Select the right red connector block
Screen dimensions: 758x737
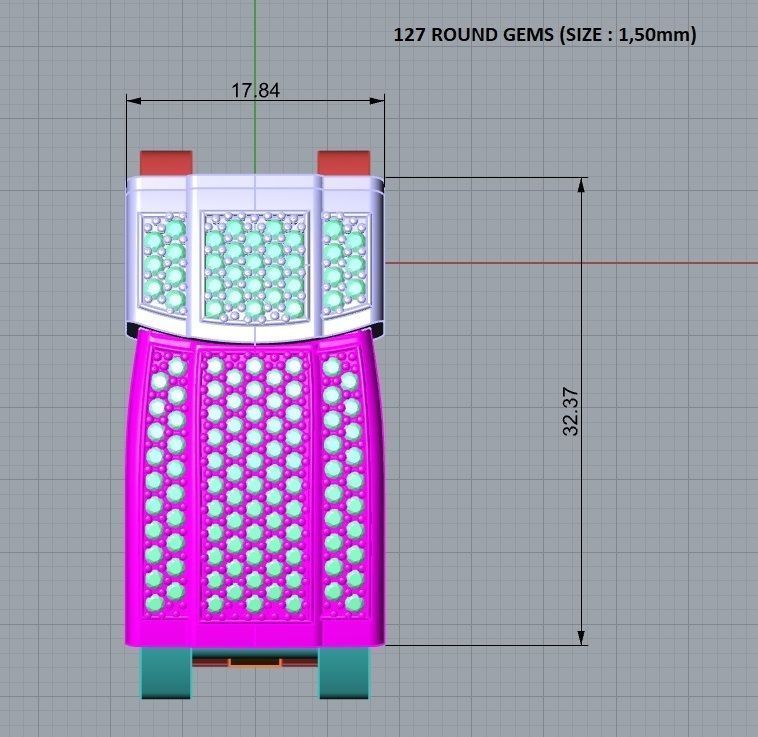click(344, 163)
